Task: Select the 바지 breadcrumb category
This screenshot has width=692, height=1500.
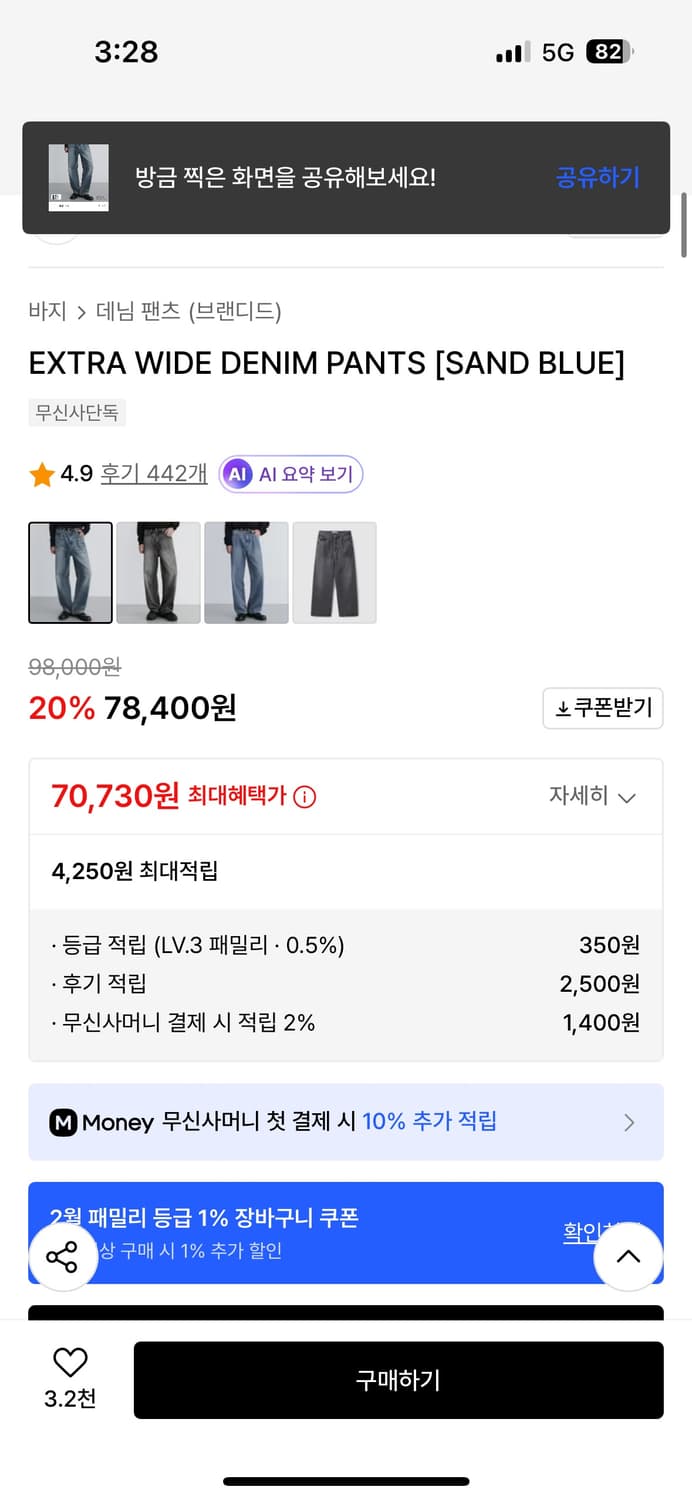Action: (x=45, y=313)
